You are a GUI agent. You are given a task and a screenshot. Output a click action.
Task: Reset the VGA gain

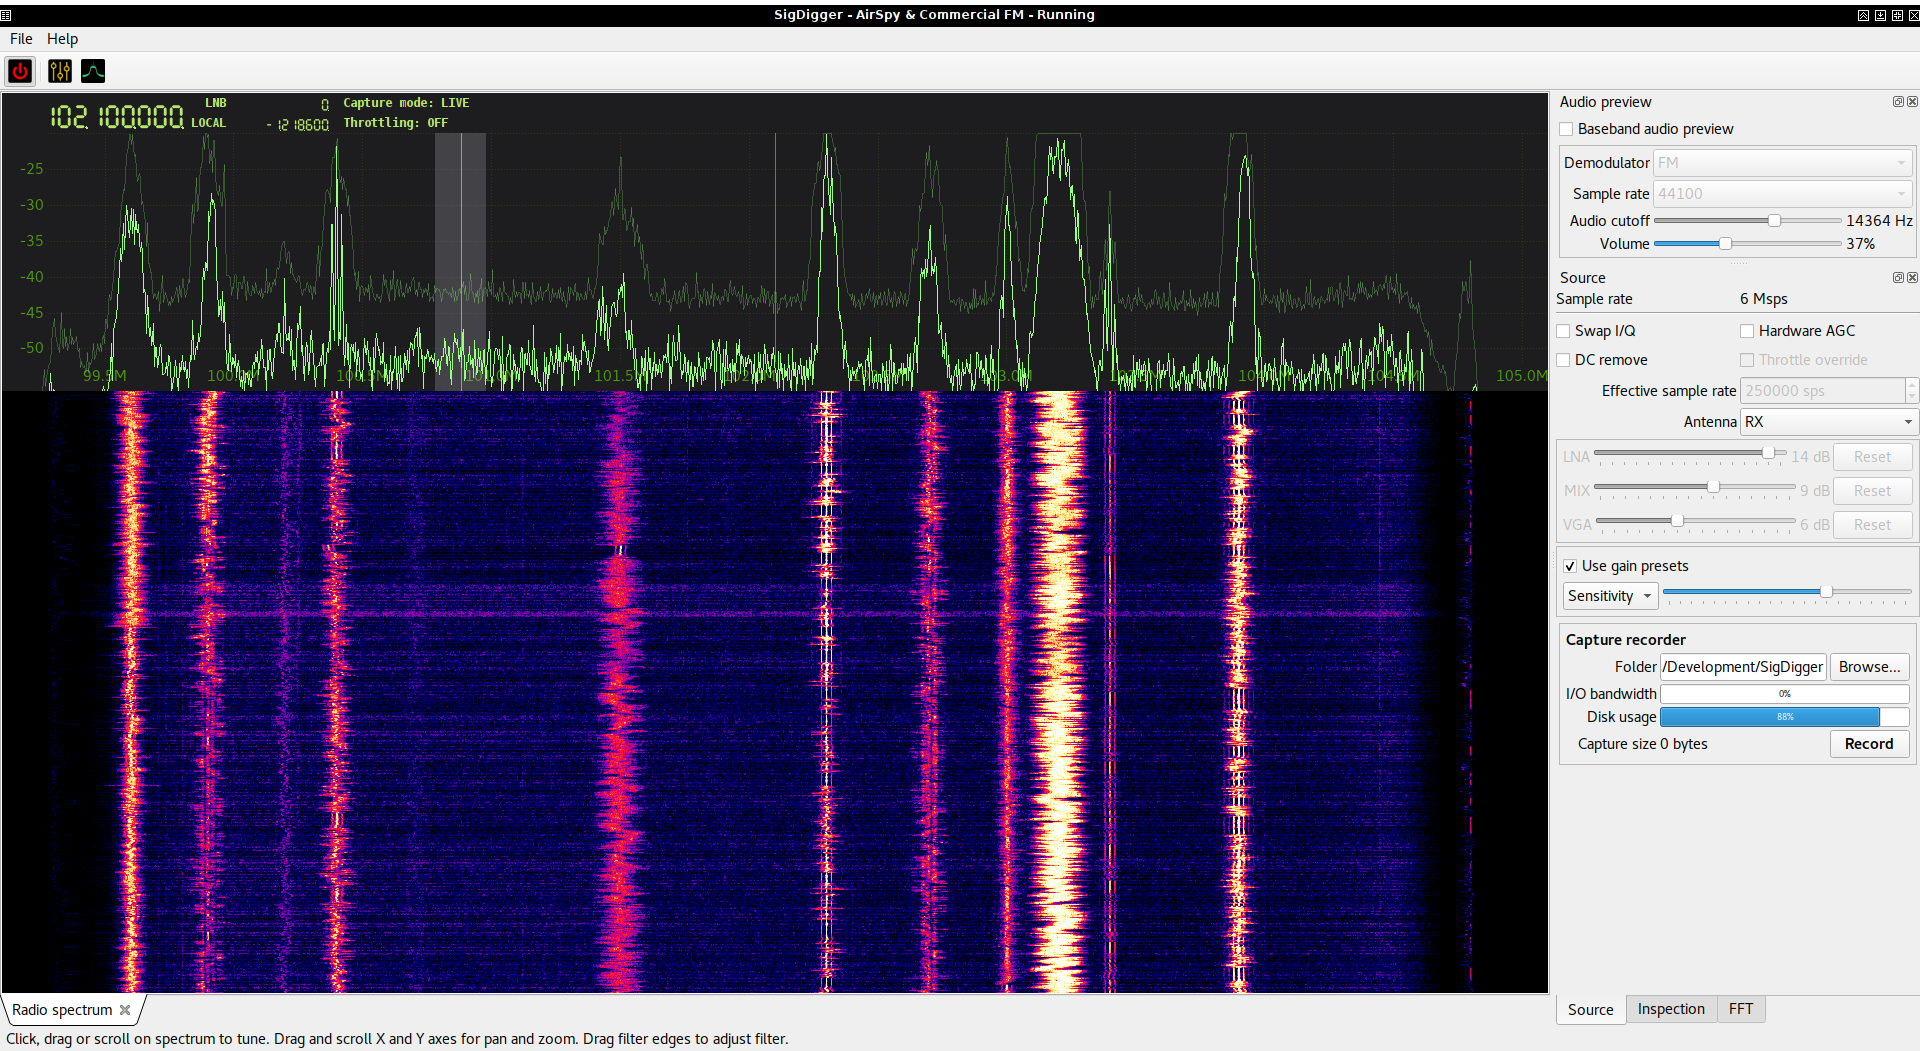(x=1872, y=525)
